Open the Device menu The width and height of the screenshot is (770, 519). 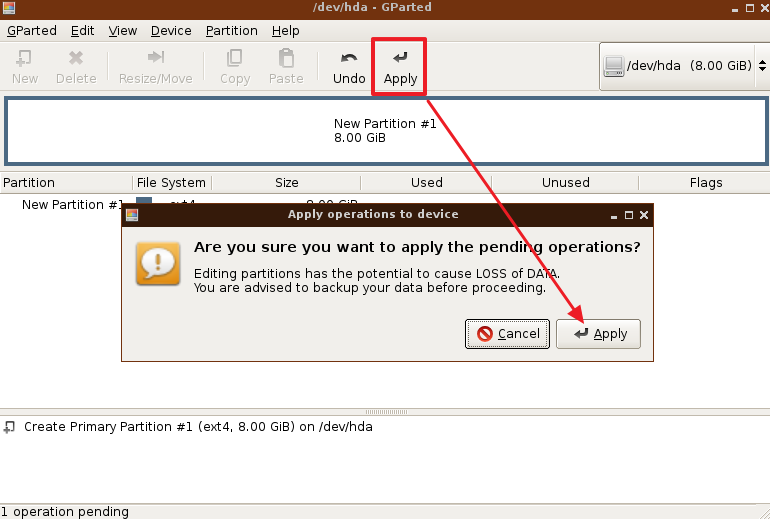(x=171, y=31)
